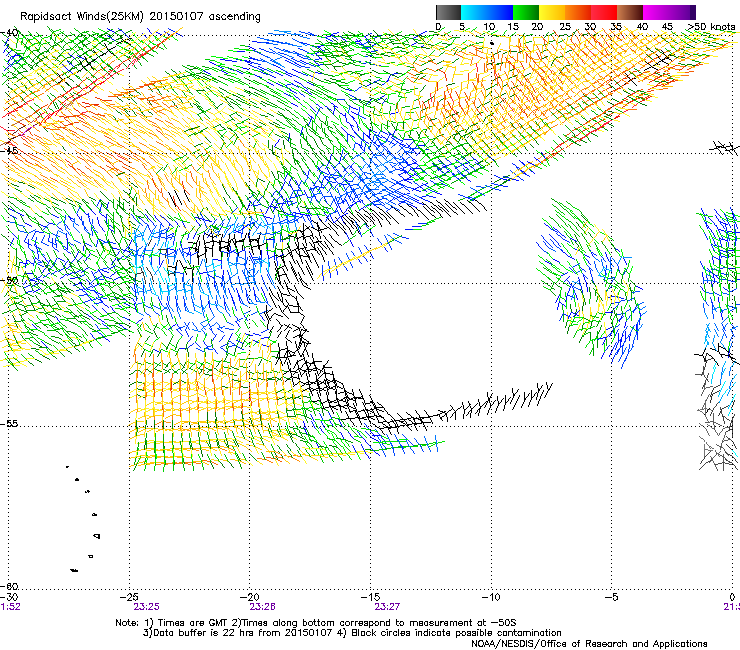Click the '10' legend scale label
This screenshot has width=740, height=650.
tap(489, 27)
